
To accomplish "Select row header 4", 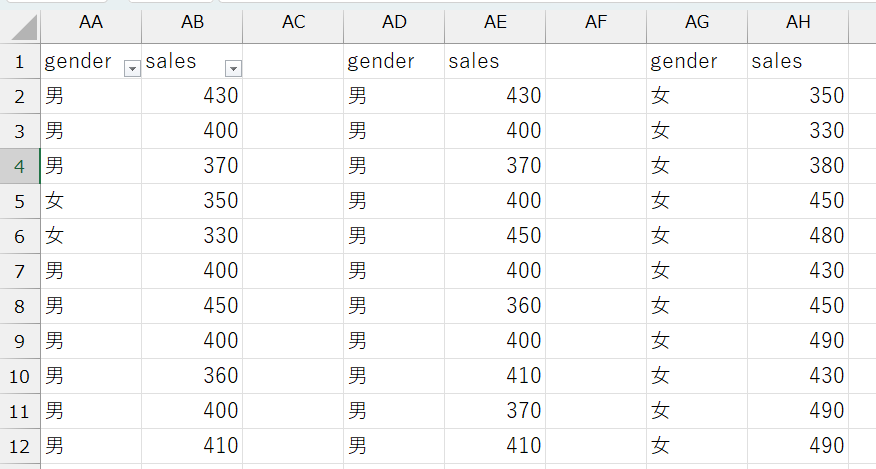I will 19,166.
